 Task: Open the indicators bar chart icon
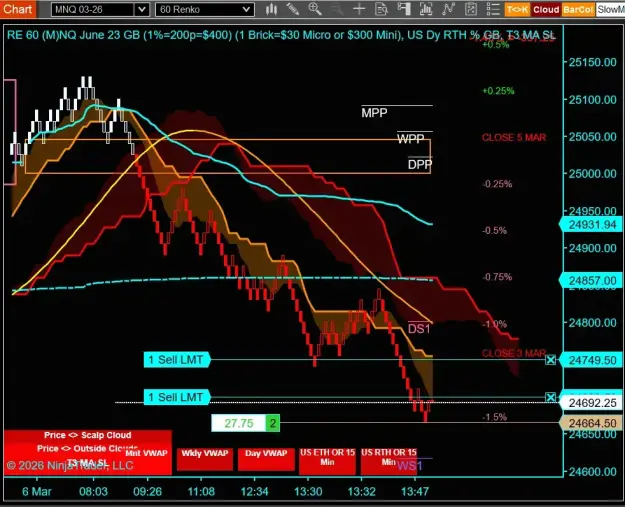point(426,9)
